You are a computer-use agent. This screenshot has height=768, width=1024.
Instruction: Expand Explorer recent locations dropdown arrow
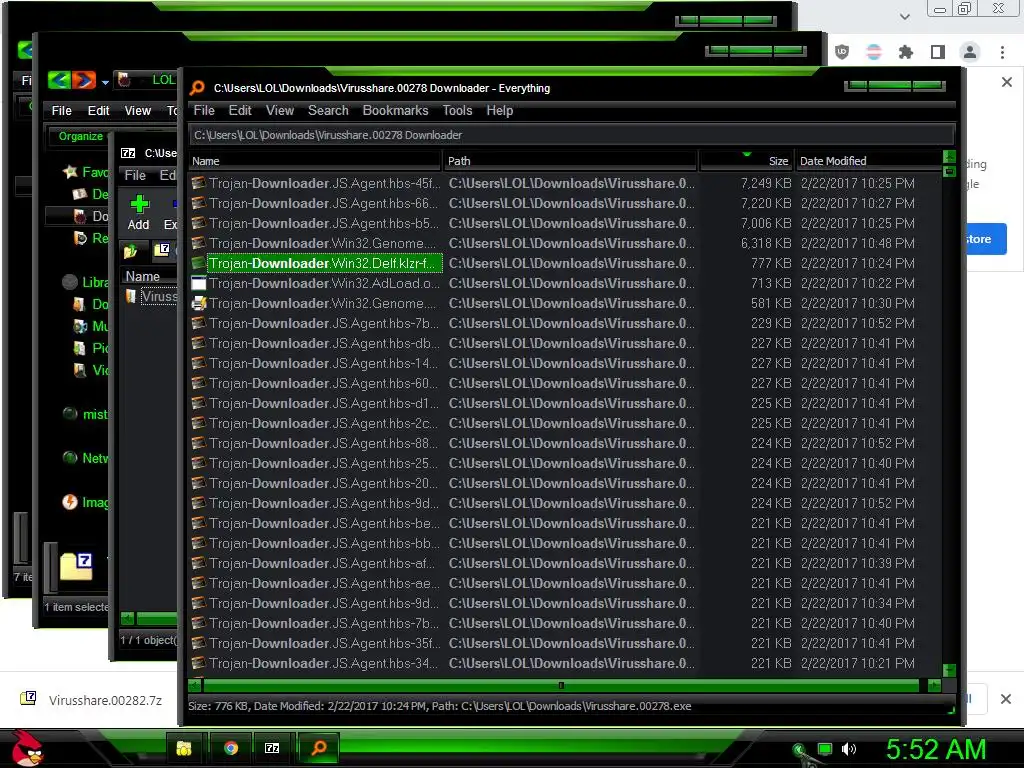tap(105, 82)
